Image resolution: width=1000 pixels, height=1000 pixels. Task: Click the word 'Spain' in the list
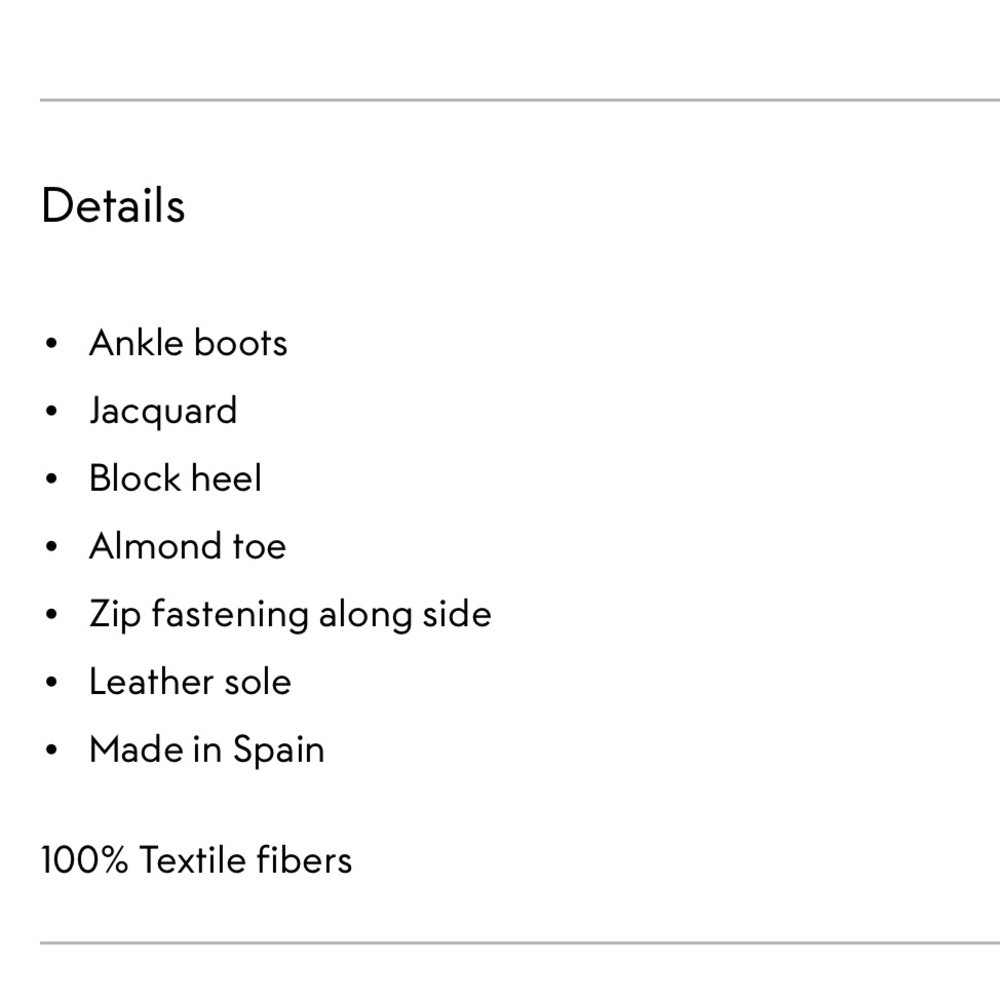point(279,750)
